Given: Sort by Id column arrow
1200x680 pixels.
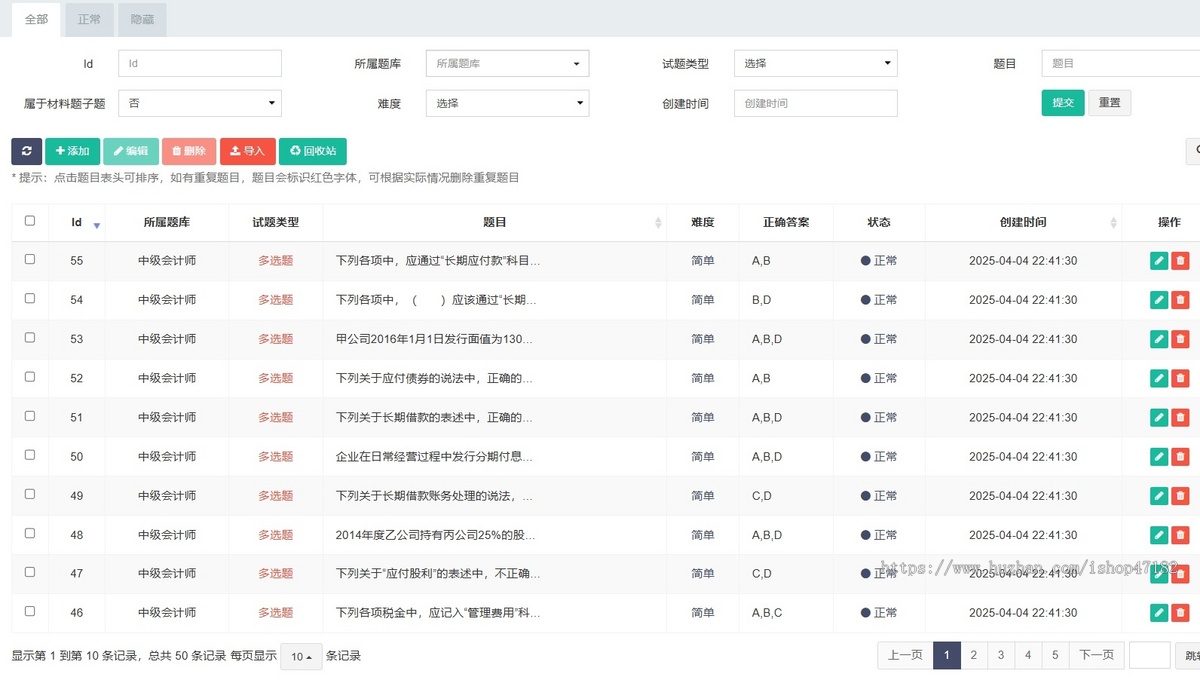Looking at the screenshot, I should pyautogui.click(x=97, y=225).
